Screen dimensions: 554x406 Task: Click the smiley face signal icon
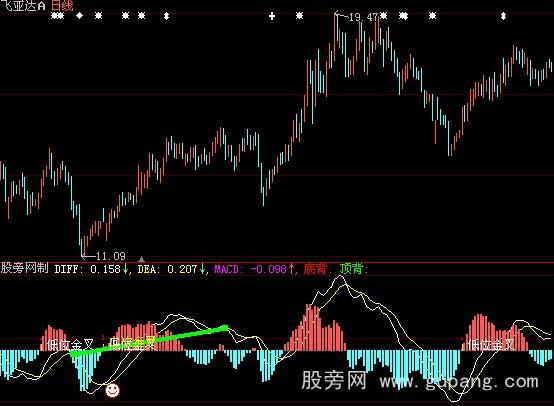[112, 390]
